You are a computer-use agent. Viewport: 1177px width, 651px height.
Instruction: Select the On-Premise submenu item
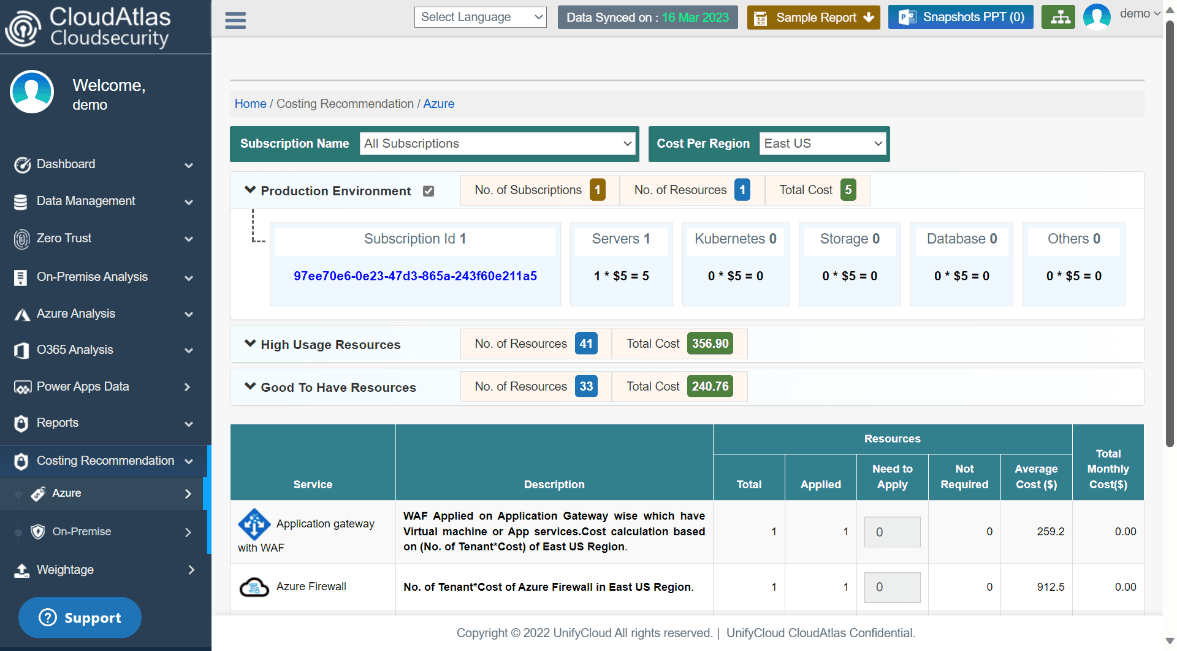point(104,532)
